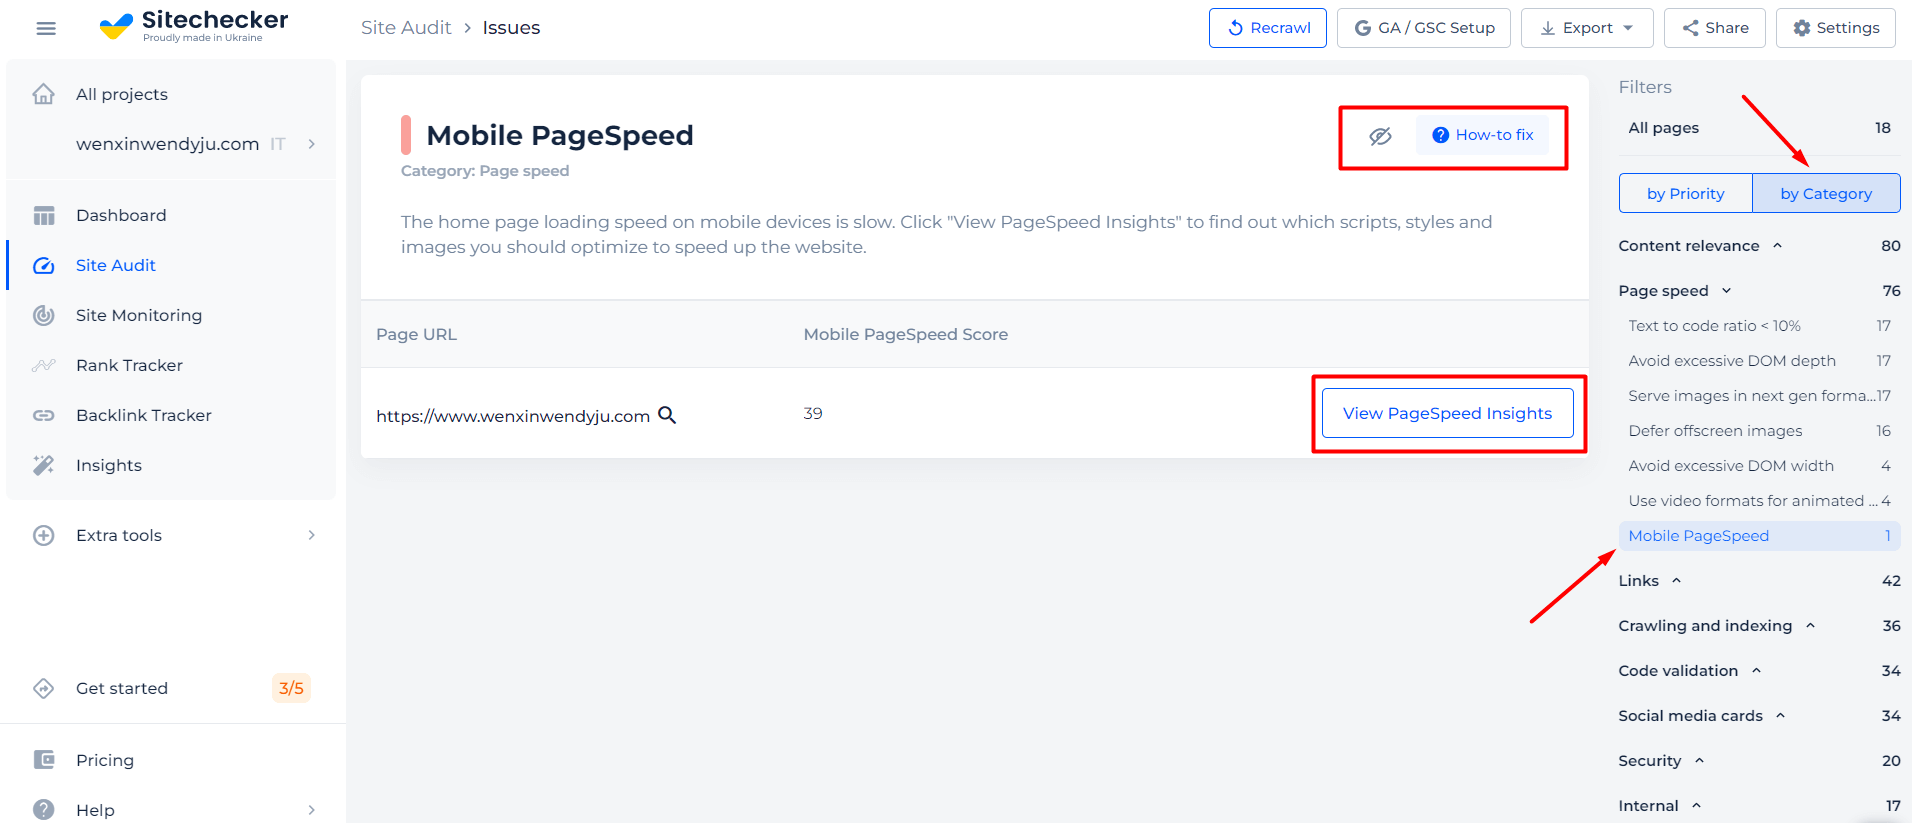Expand Extra tools chevron arrow
This screenshot has height=823, width=1912.
coord(312,535)
